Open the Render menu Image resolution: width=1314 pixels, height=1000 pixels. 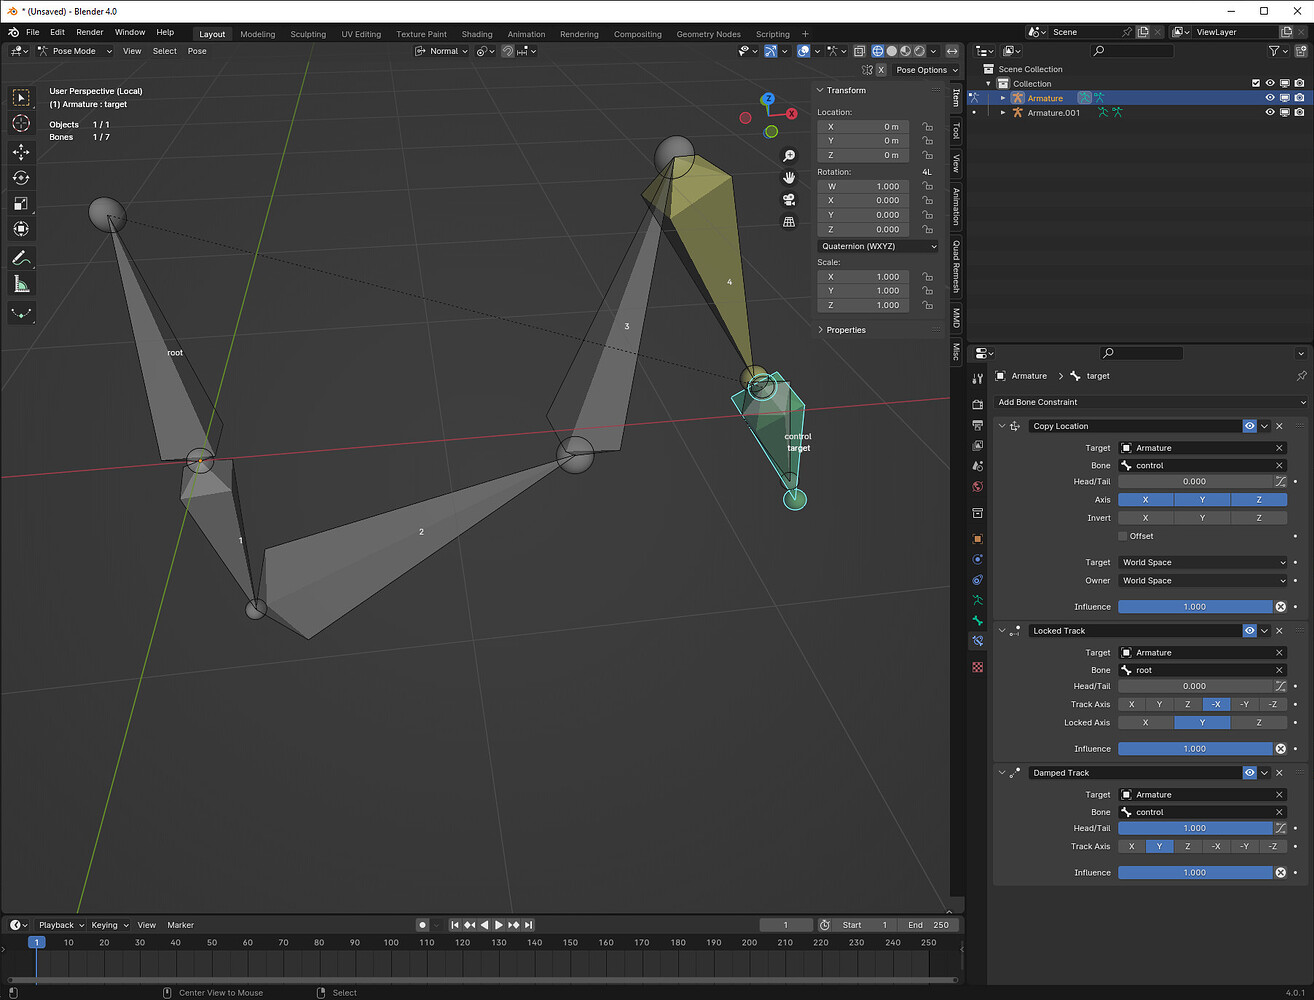tap(90, 32)
